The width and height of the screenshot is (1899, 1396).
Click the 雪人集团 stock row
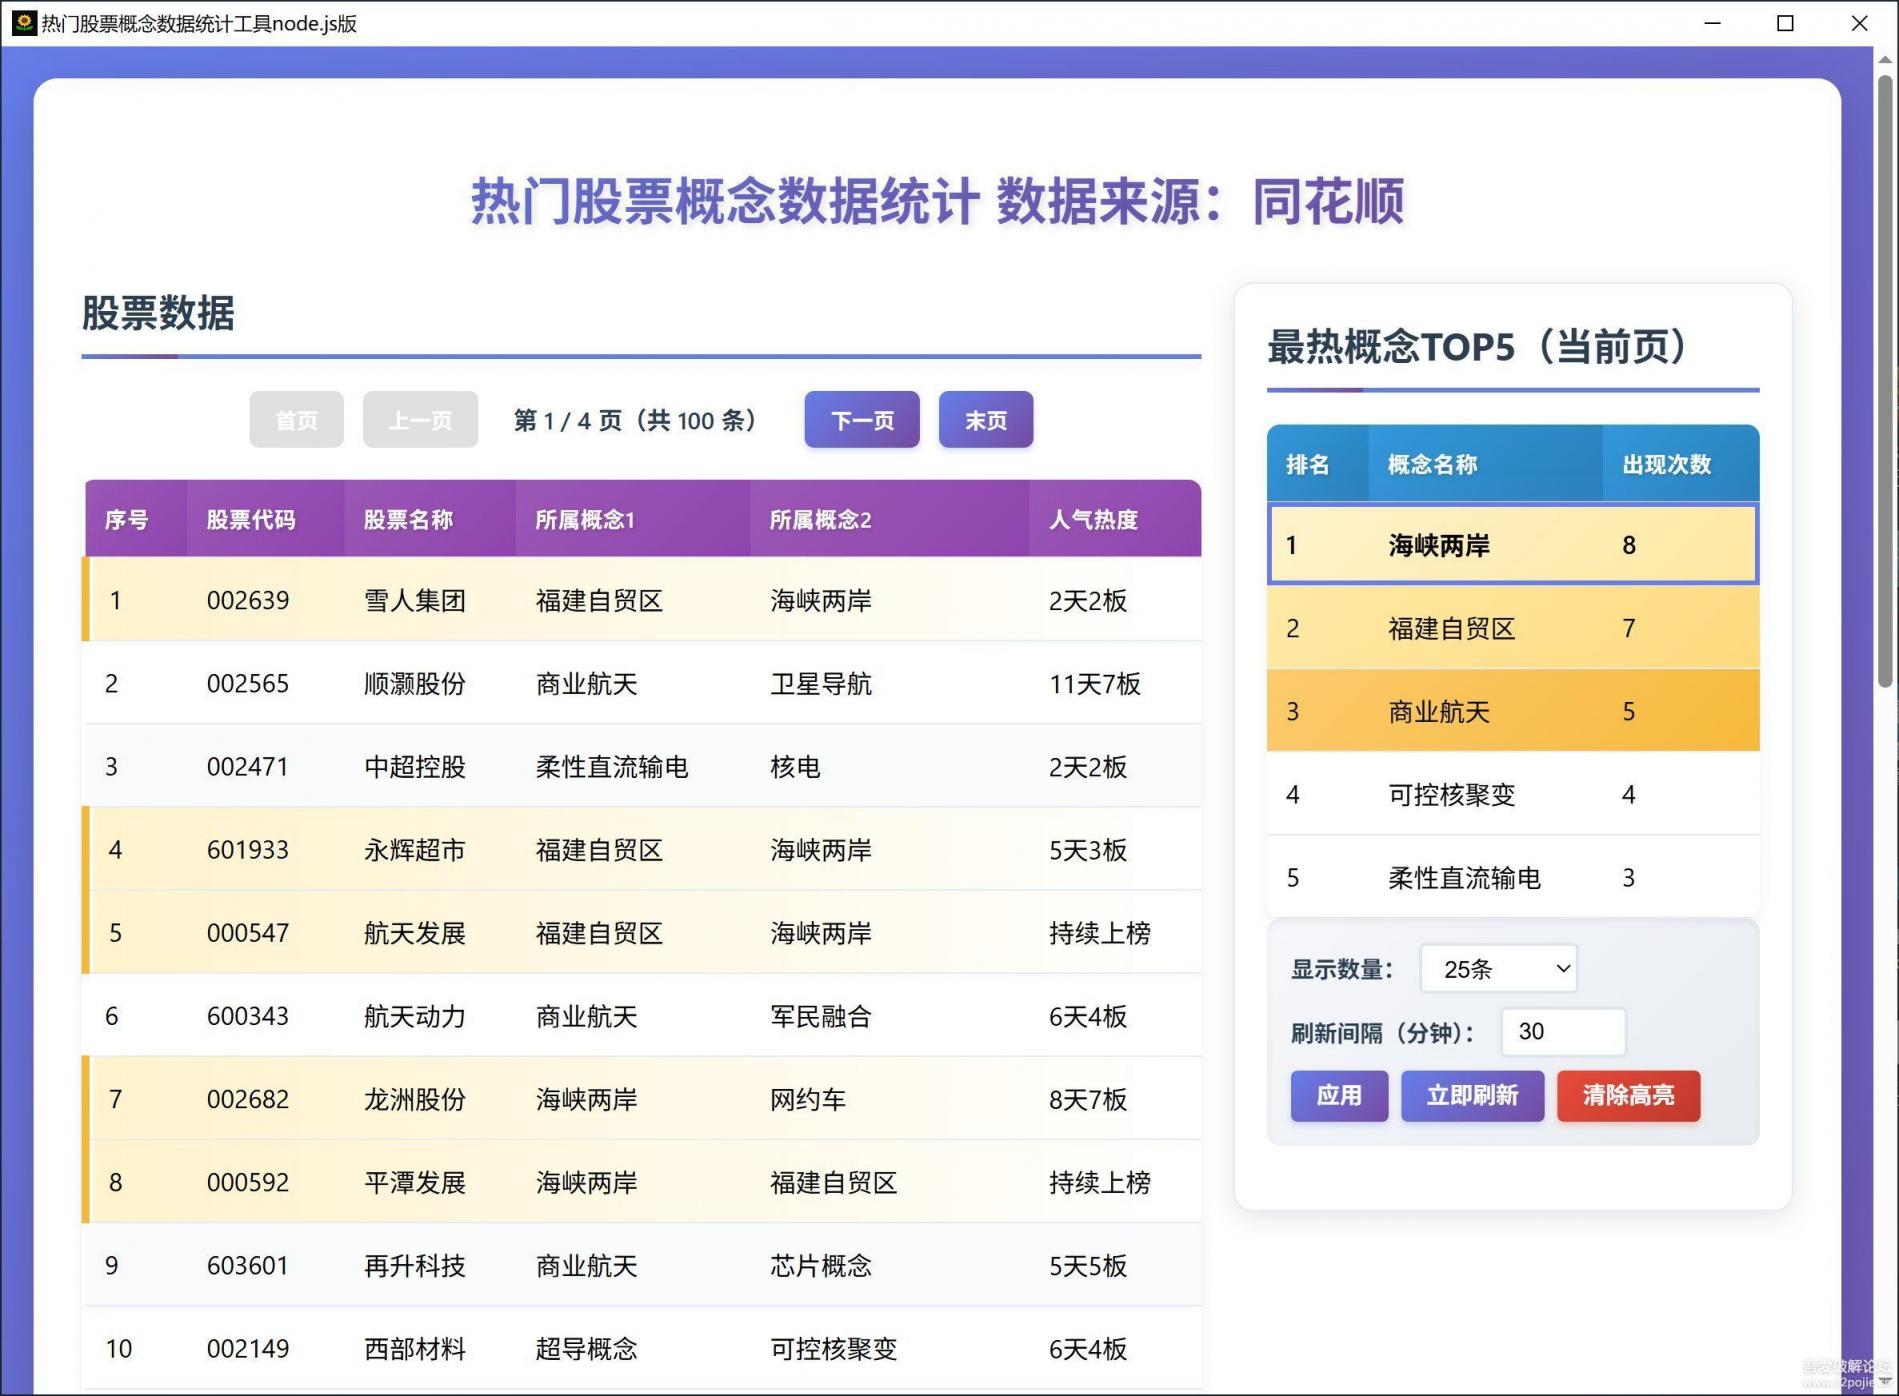414,600
